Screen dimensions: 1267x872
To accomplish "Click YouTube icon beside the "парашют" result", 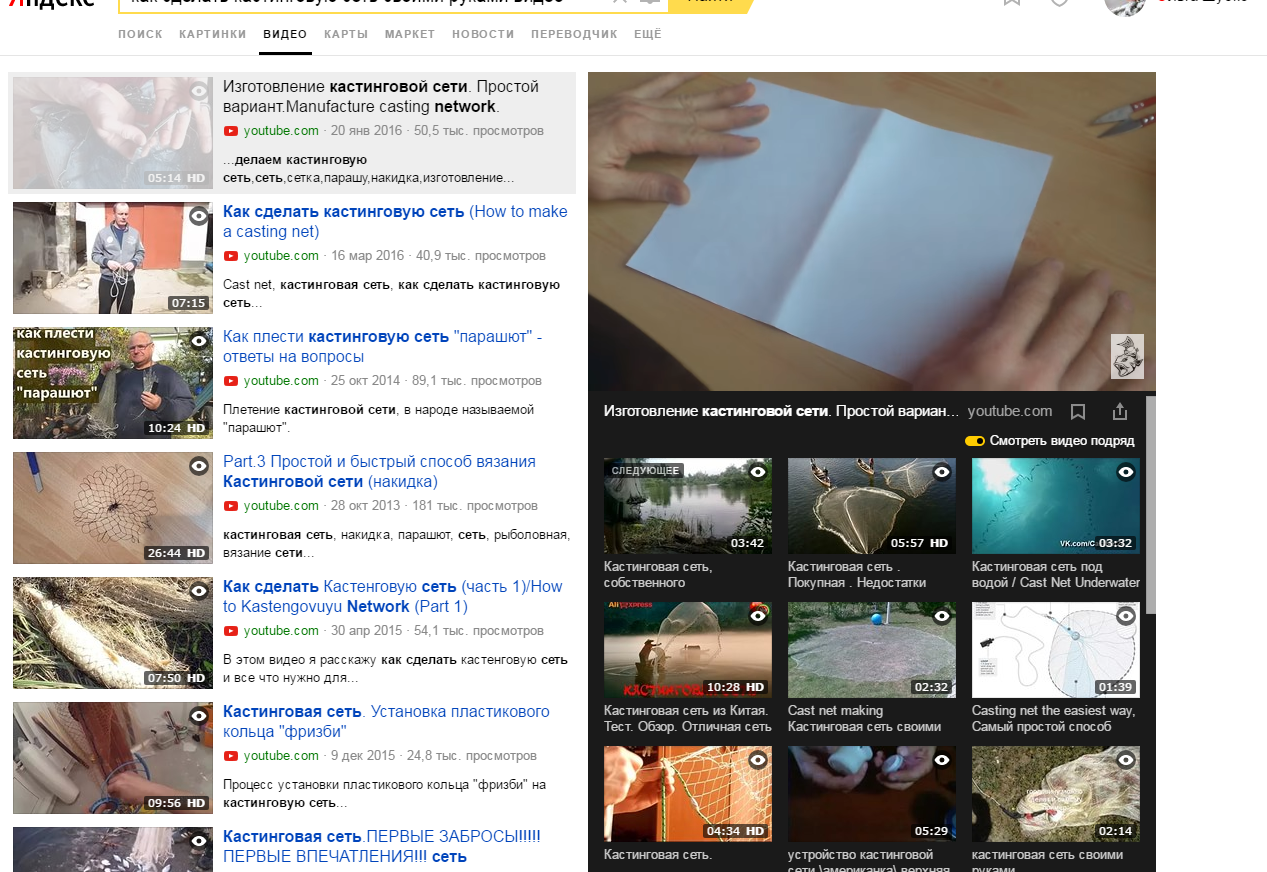I will [231, 381].
